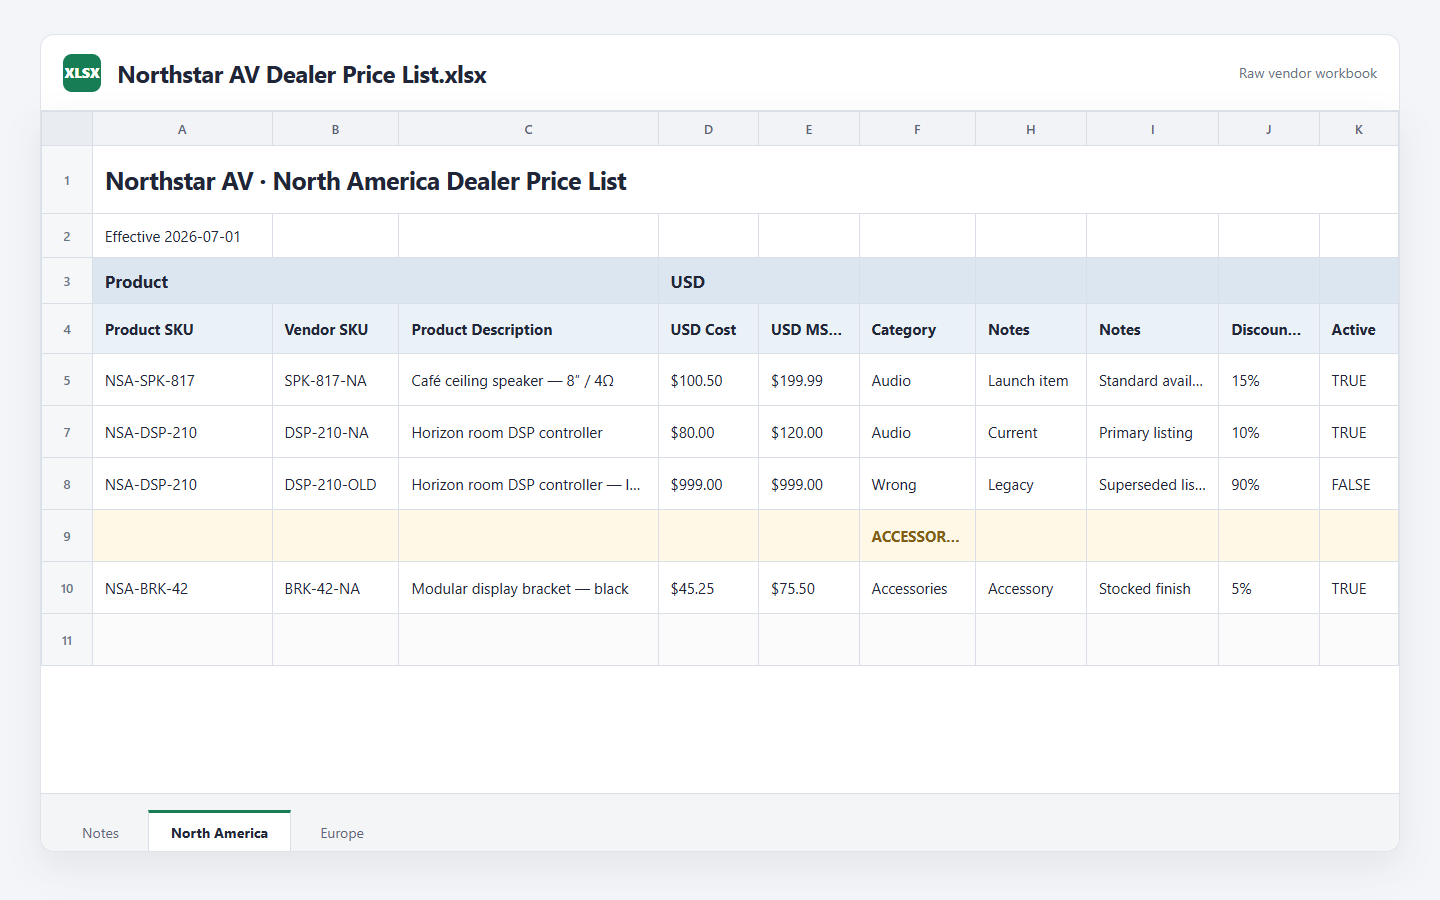Viewport: 1440px width, 900px height.
Task: Select column I header
Action: pyautogui.click(x=1152, y=129)
